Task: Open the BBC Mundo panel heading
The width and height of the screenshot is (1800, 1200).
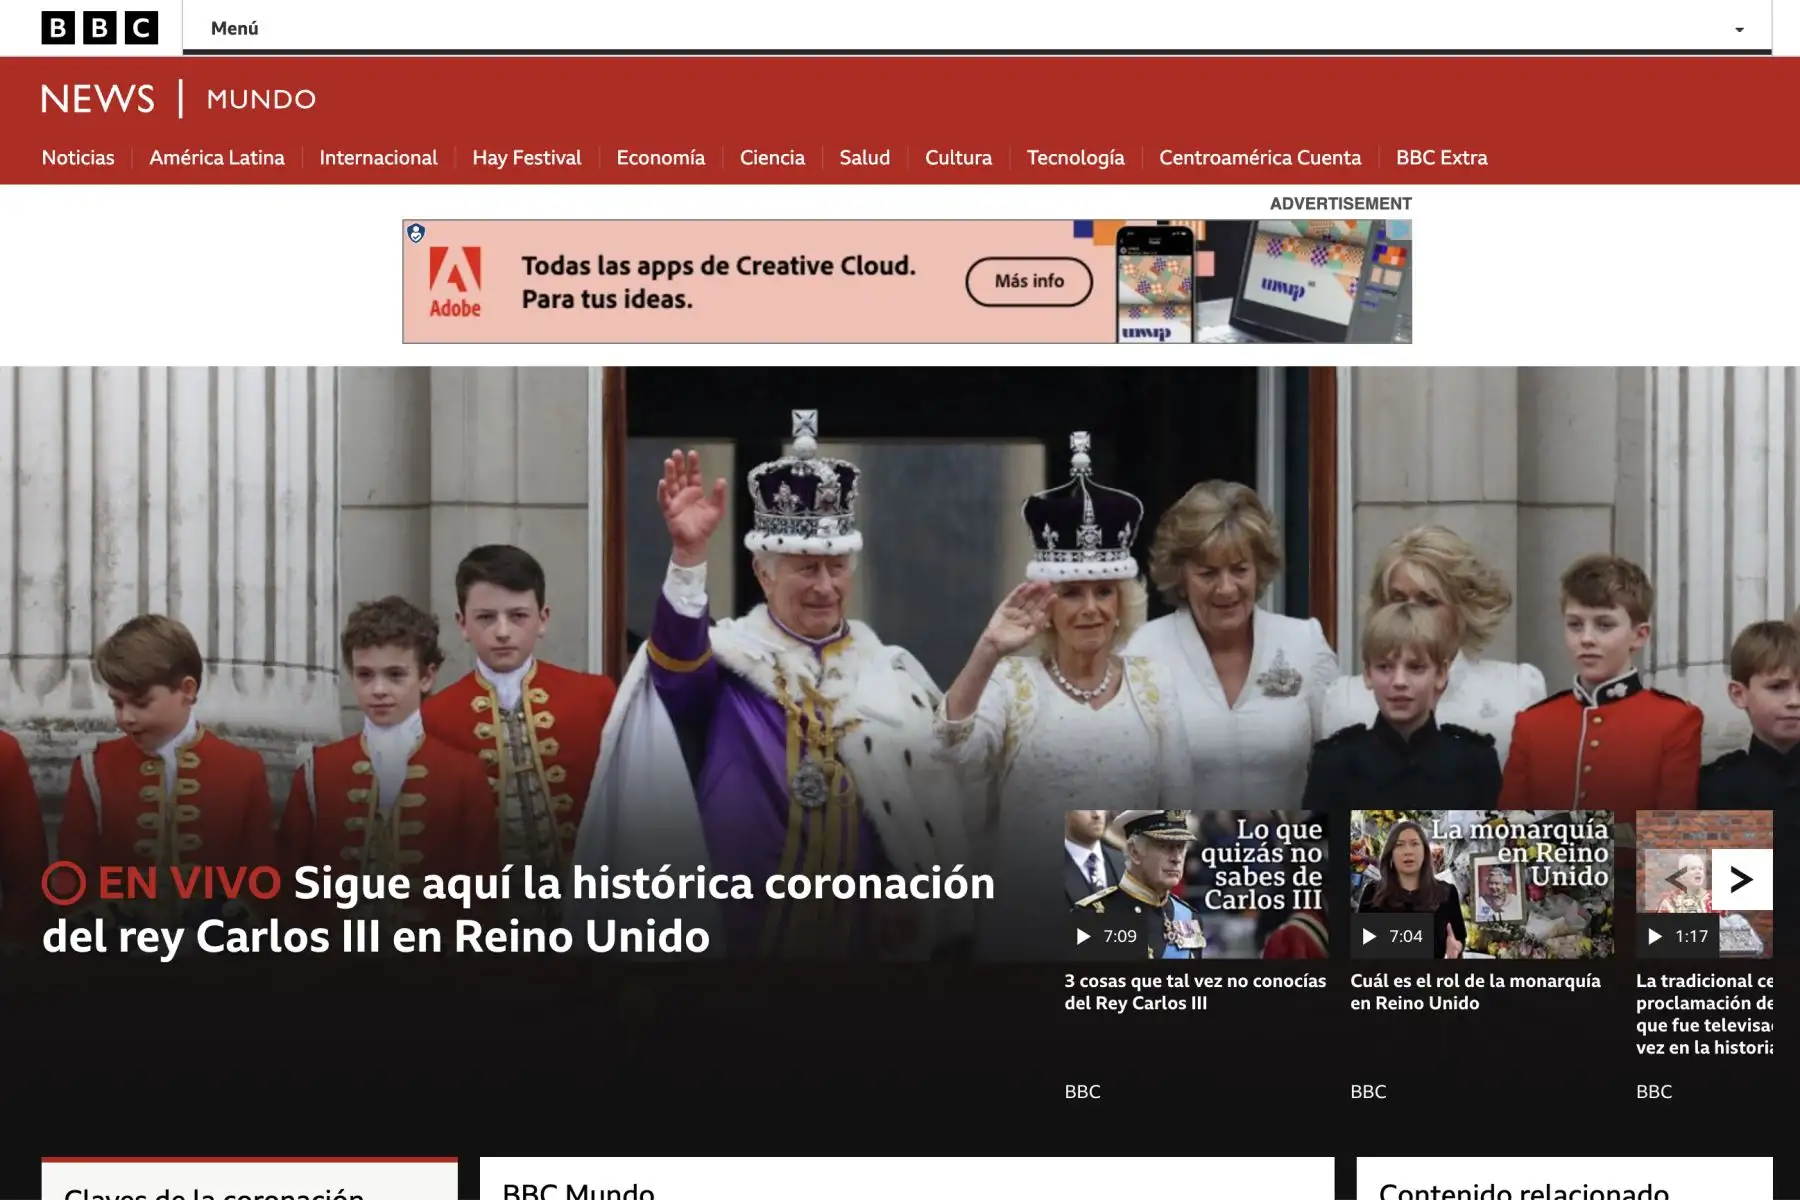Action: pyautogui.click(x=578, y=1190)
